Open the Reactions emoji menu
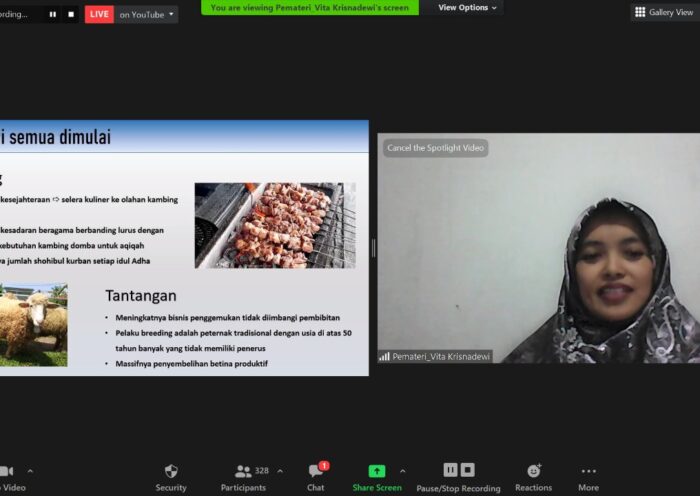Screen dimensions: 700x496 [533, 476]
